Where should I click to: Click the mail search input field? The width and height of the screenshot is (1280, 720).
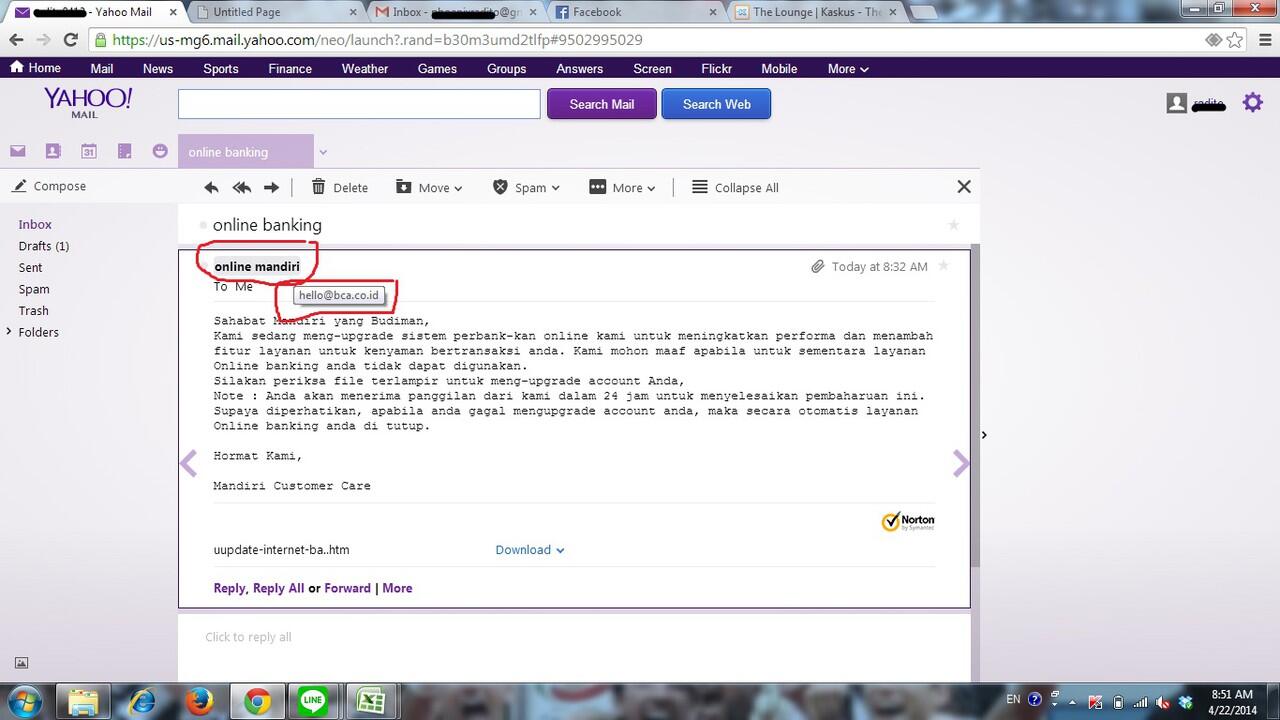pyautogui.click(x=359, y=104)
